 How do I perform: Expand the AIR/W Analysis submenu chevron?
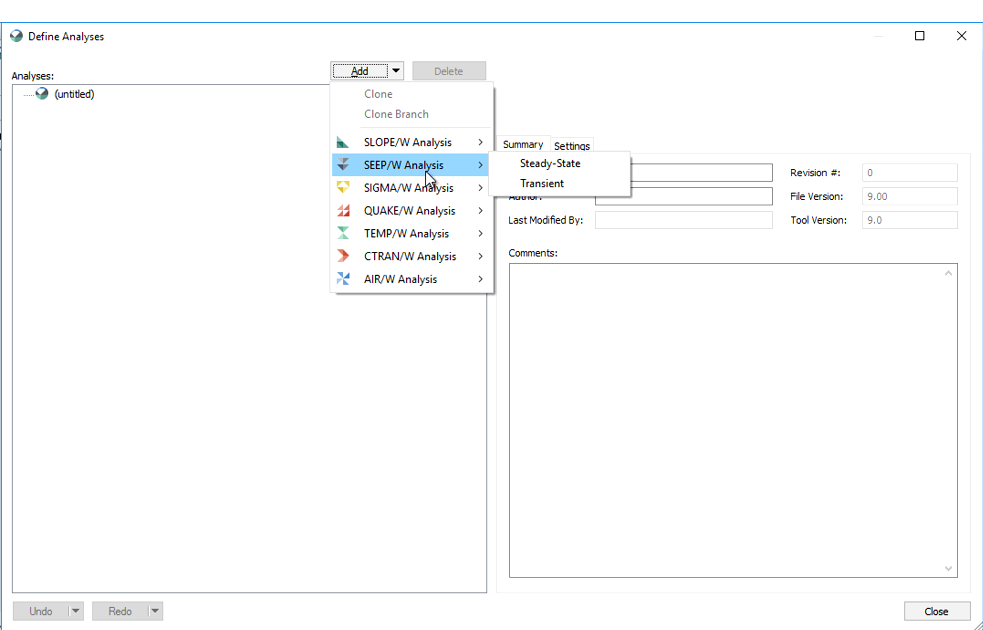coord(480,279)
